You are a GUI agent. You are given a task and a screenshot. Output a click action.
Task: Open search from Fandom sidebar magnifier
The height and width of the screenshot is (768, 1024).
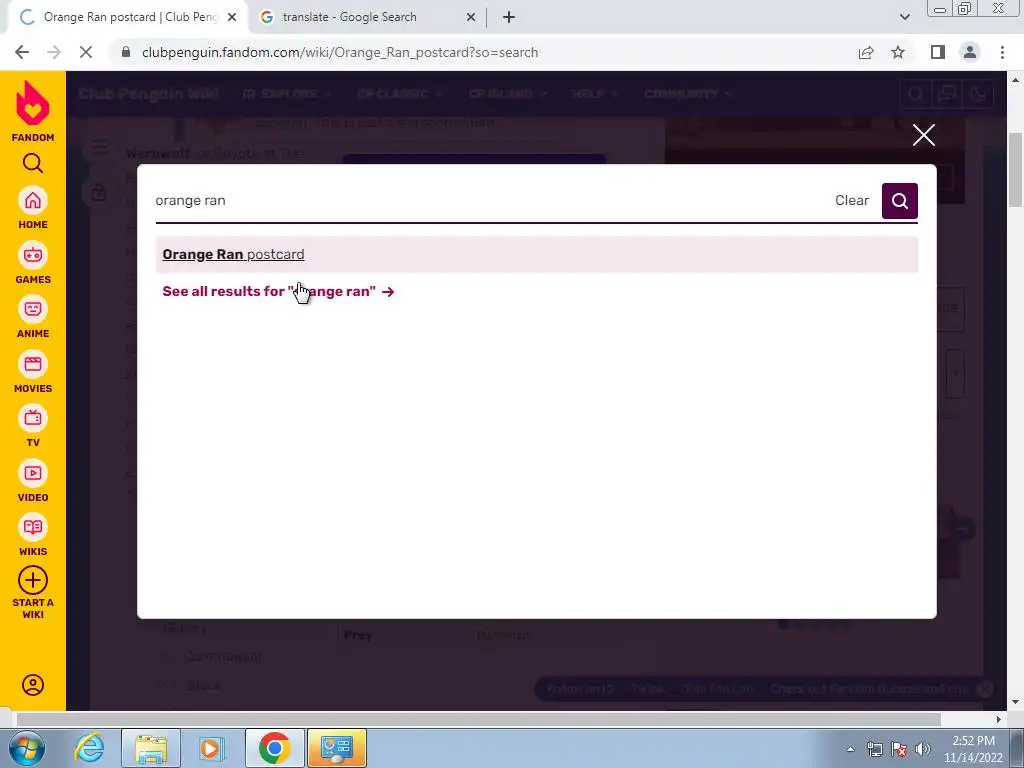click(x=33, y=163)
